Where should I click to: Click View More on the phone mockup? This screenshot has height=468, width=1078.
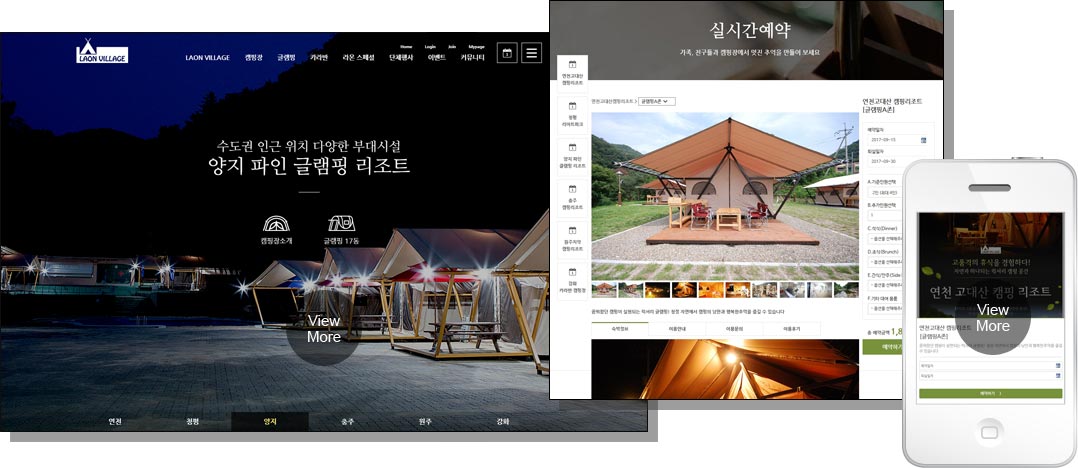992,318
